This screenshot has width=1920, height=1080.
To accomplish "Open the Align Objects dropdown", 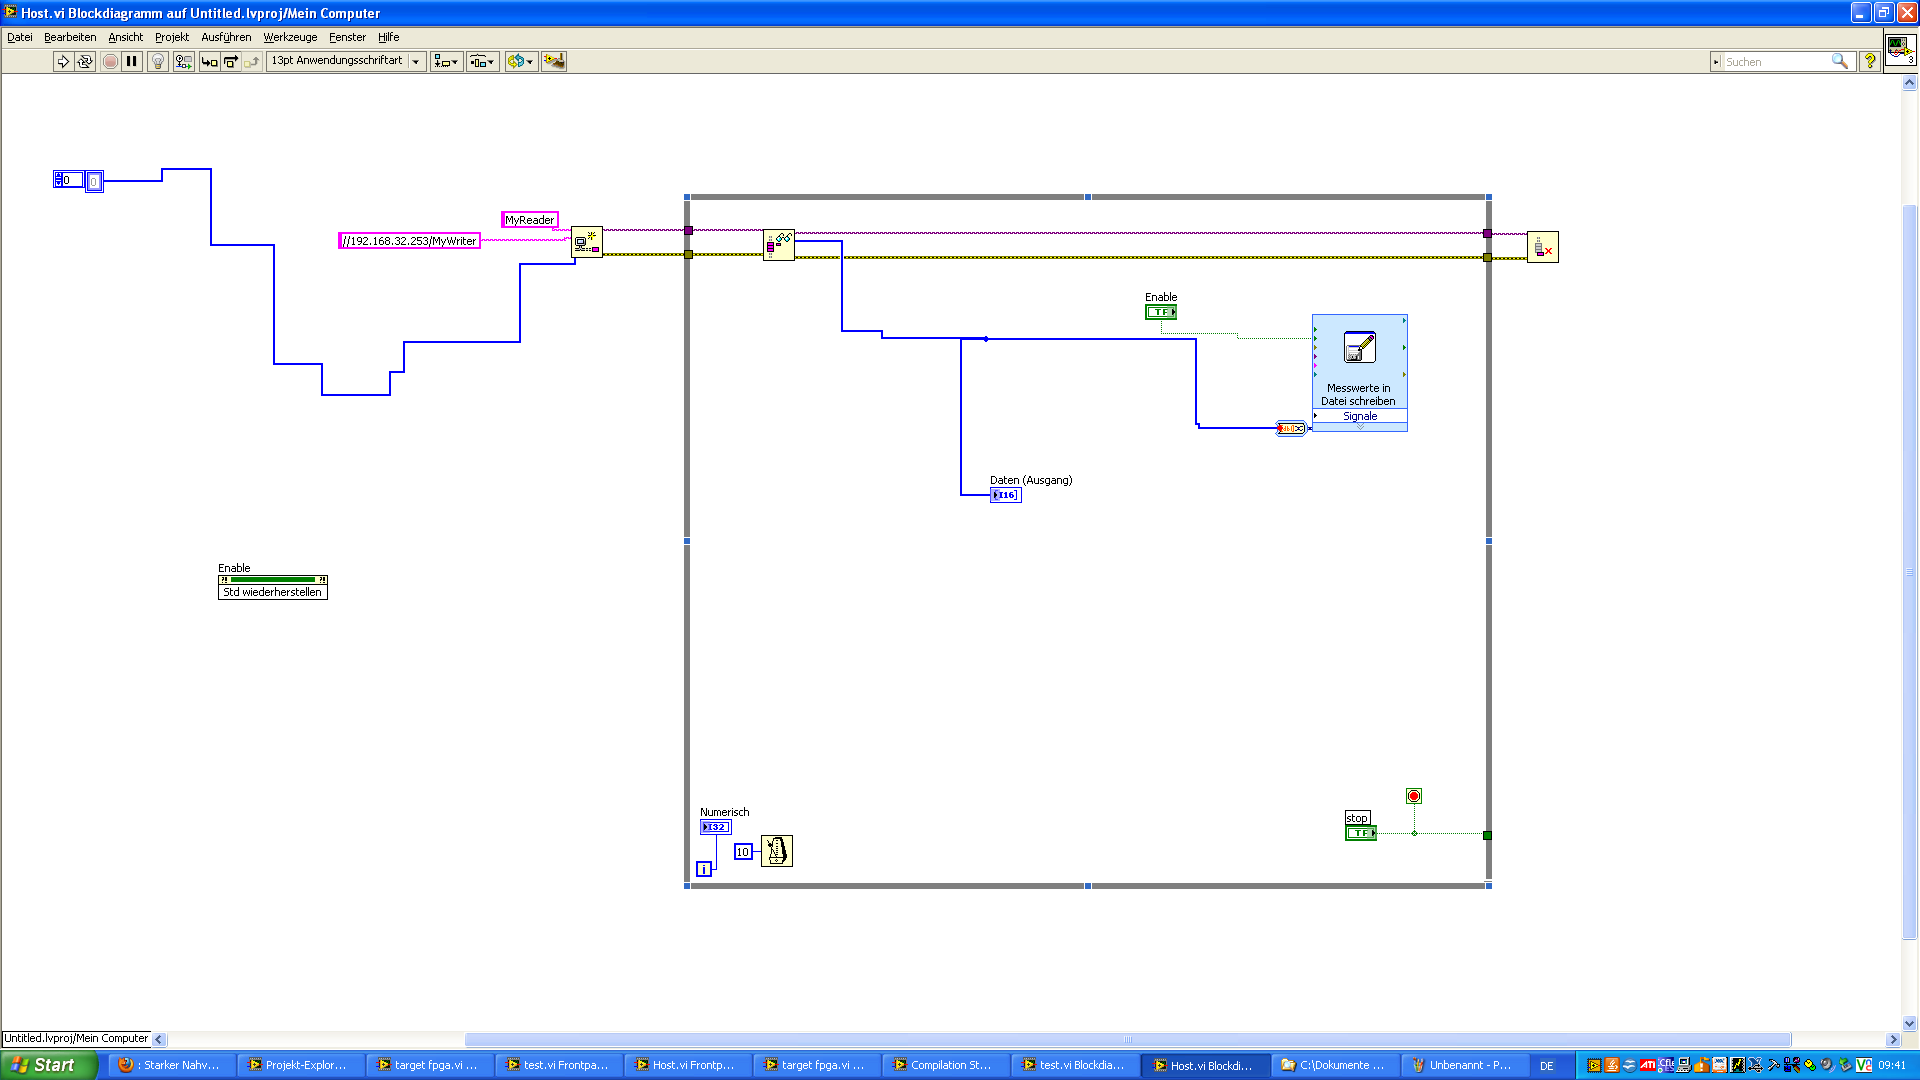I will click(446, 62).
